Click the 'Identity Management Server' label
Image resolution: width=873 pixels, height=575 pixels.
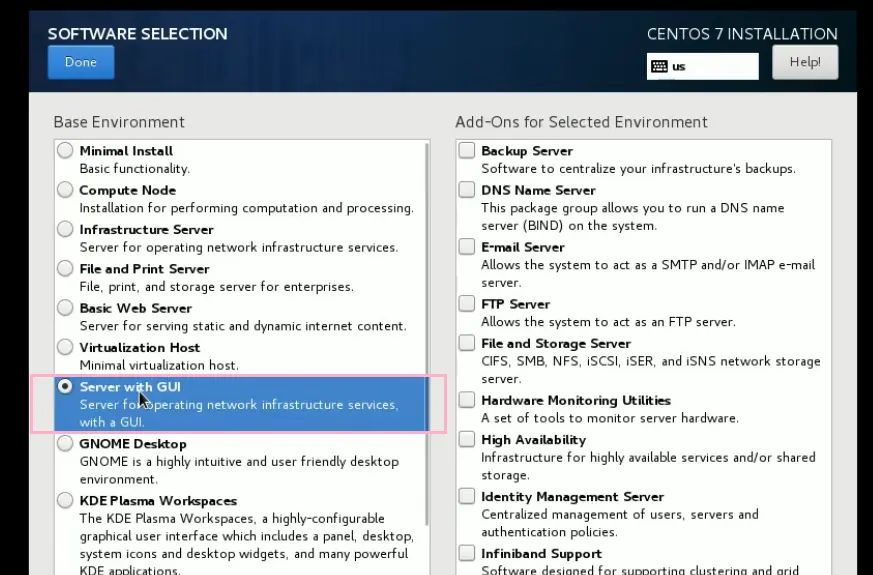(573, 497)
